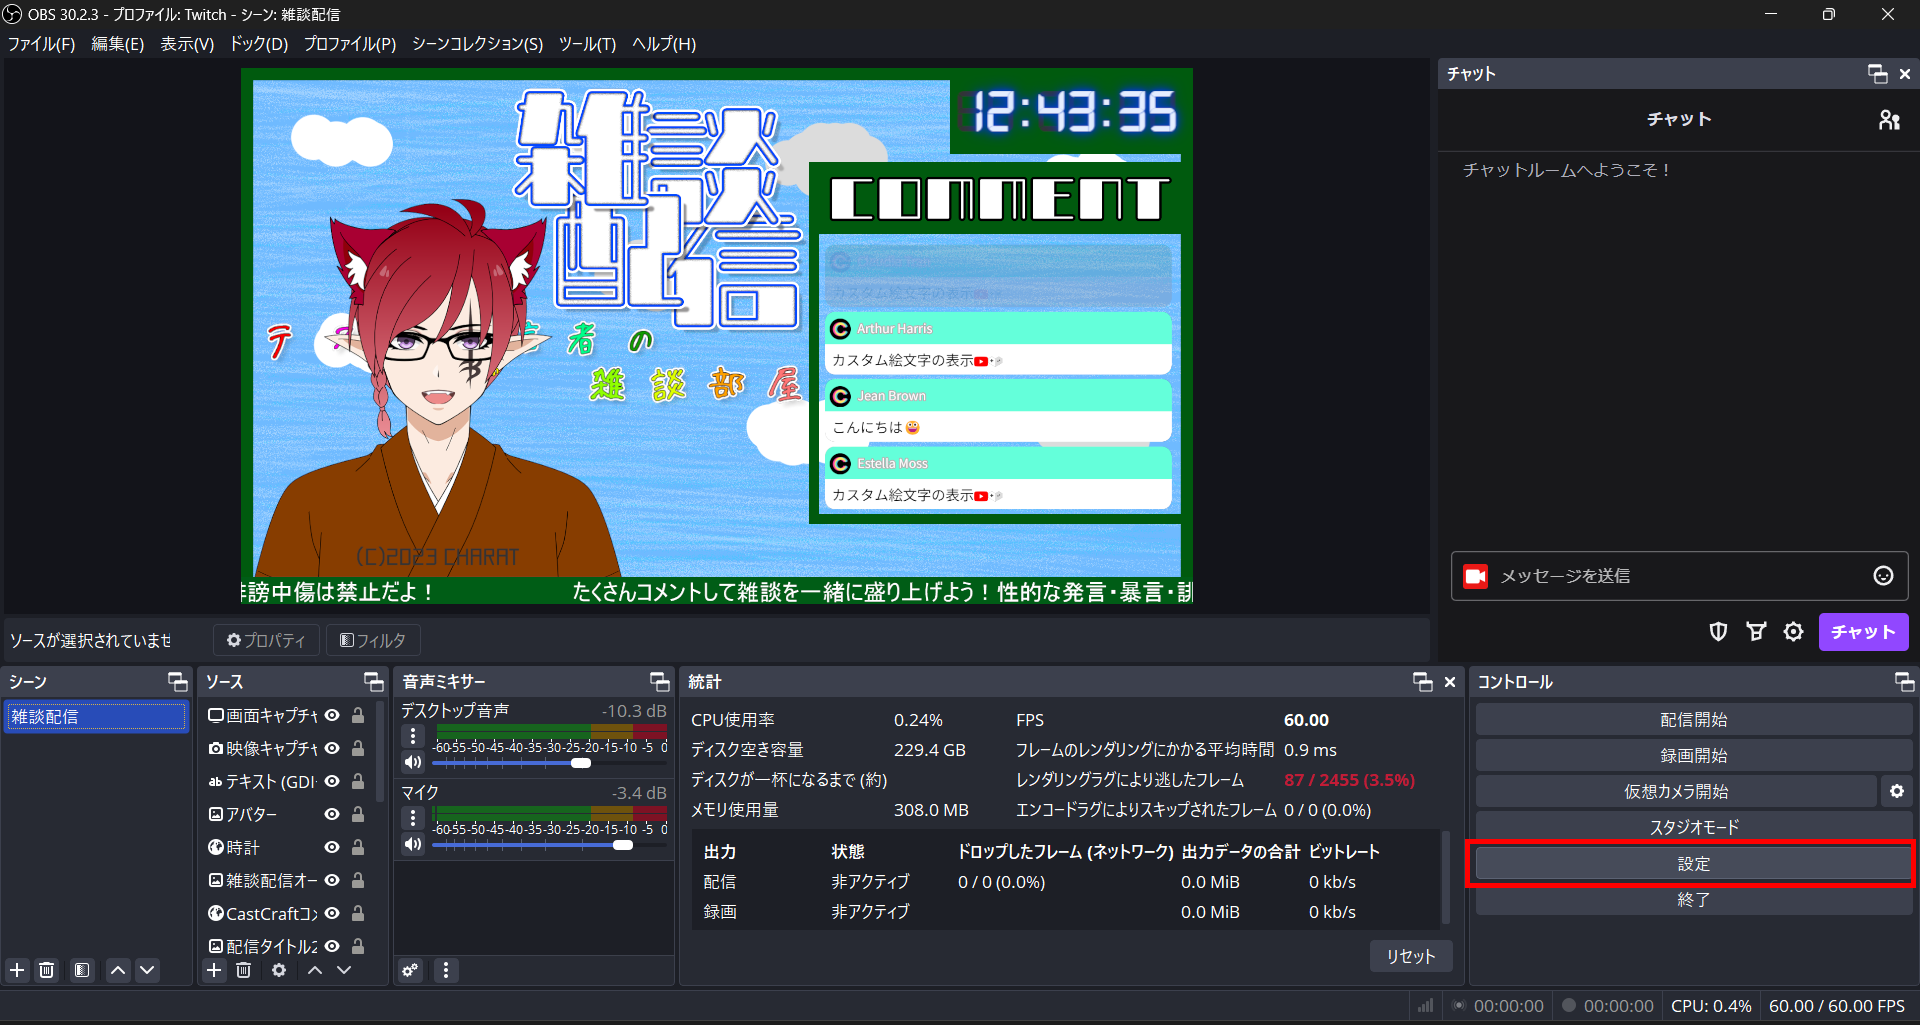Click フィルタ button
Viewport: 1920px width, 1025px height.
(372, 640)
